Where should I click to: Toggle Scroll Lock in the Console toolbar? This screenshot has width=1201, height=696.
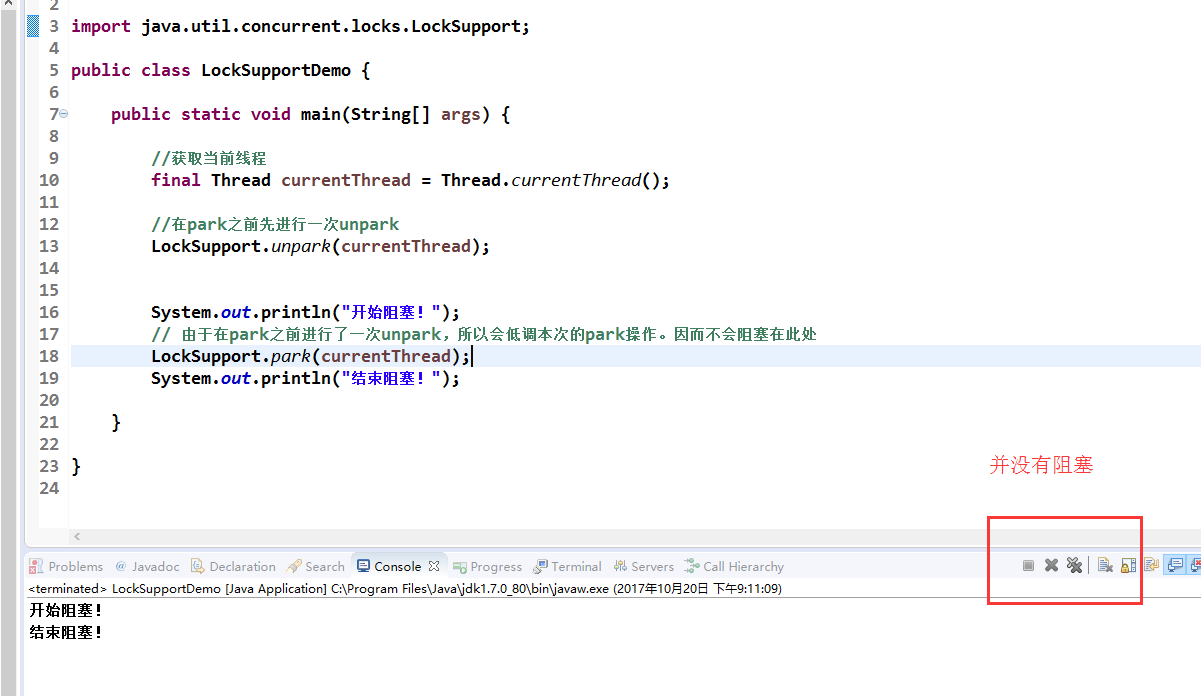coord(1128,566)
